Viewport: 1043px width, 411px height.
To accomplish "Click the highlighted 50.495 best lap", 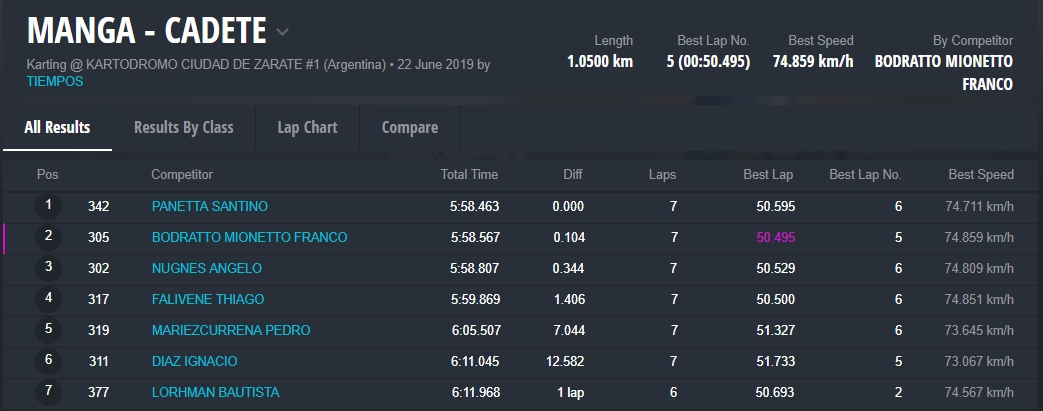I will pos(774,237).
